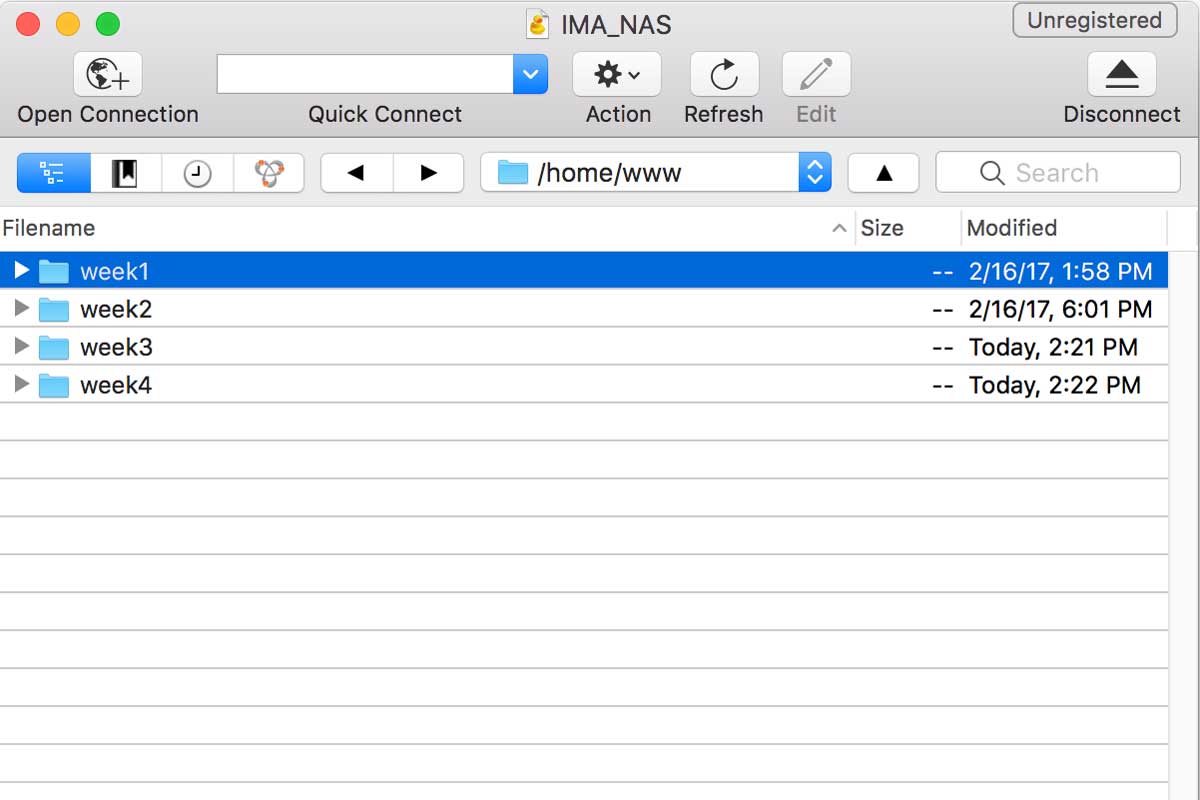Expand the week4 folder
Screen dimensions: 1200x800
21,384
